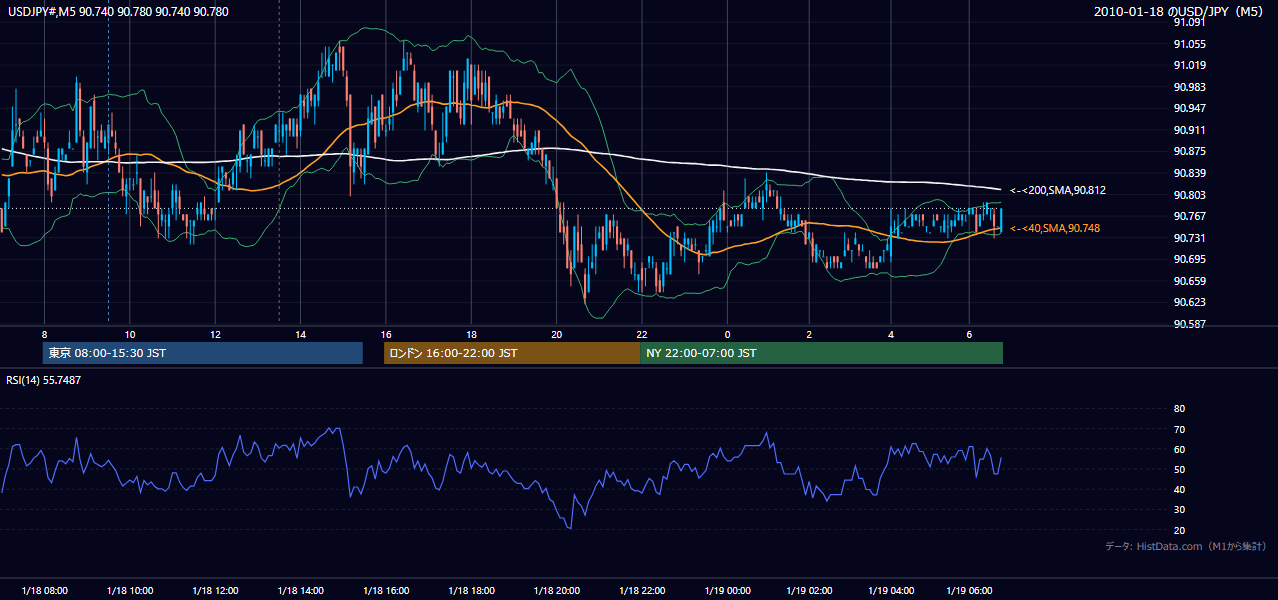Click the 1/18 10:00 time axis label

[130, 590]
